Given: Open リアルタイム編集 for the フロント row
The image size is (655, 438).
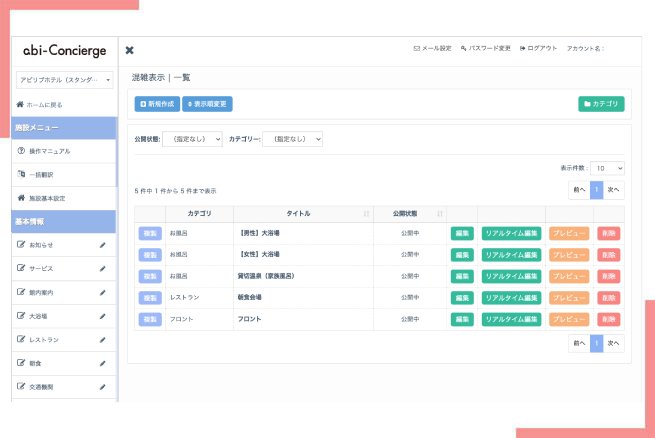Looking at the screenshot, I should (511, 319).
